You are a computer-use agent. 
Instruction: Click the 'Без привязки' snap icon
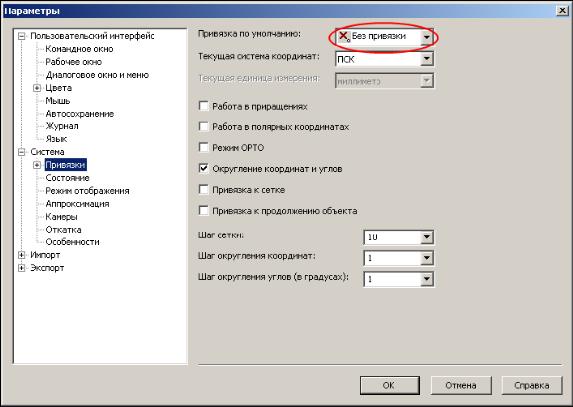pyautogui.click(x=343, y=36)
